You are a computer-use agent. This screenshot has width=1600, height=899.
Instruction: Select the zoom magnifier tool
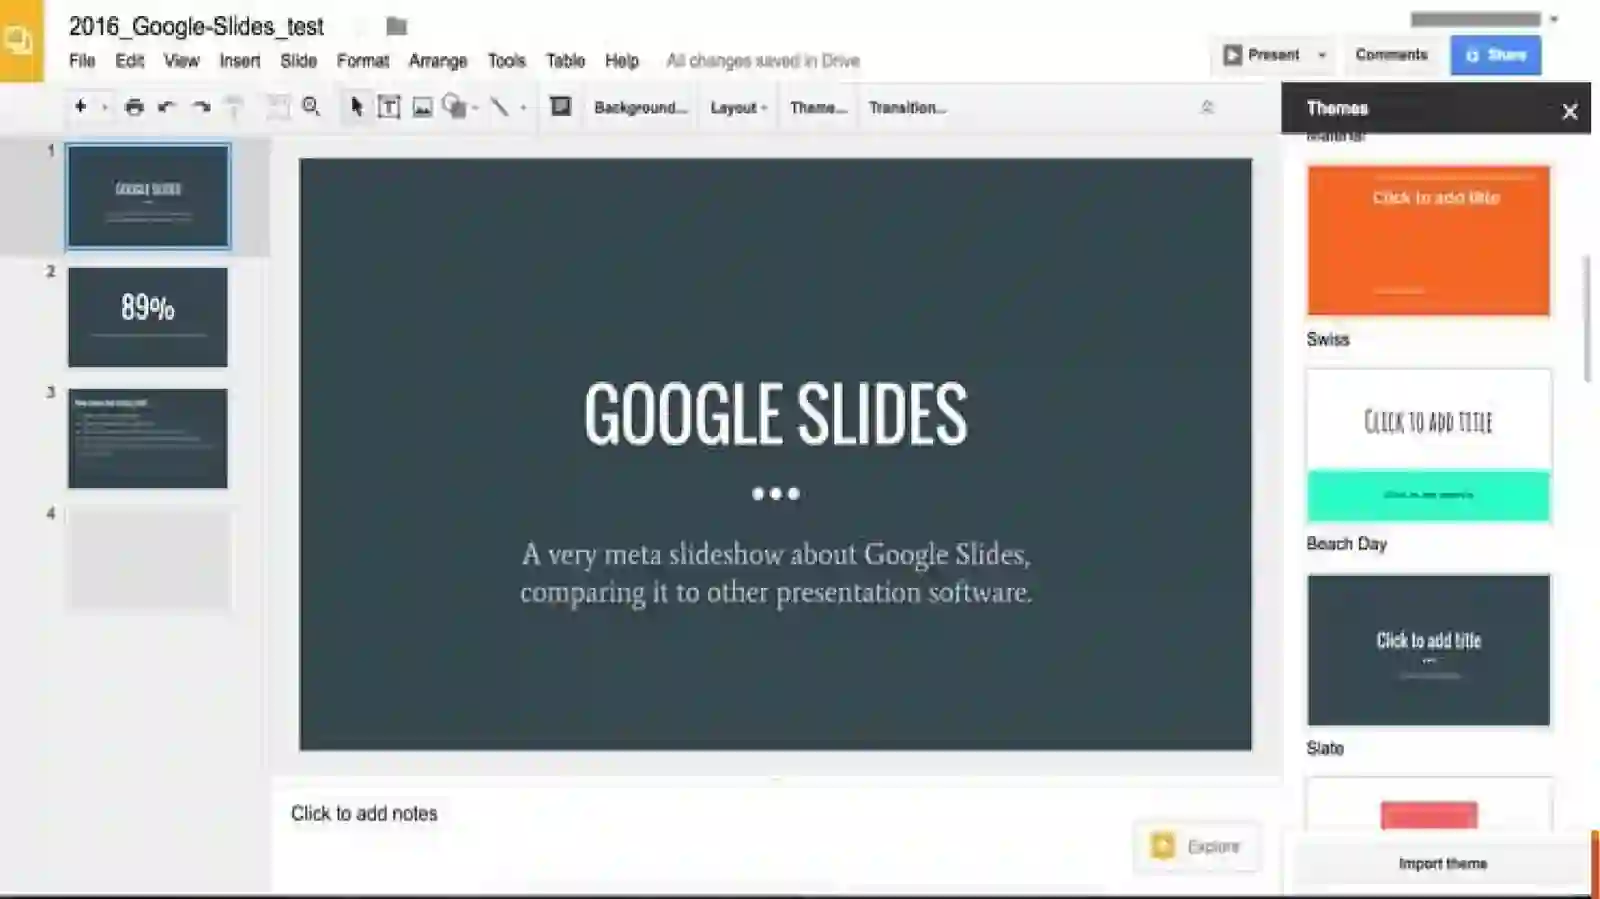tap(311, 107)
